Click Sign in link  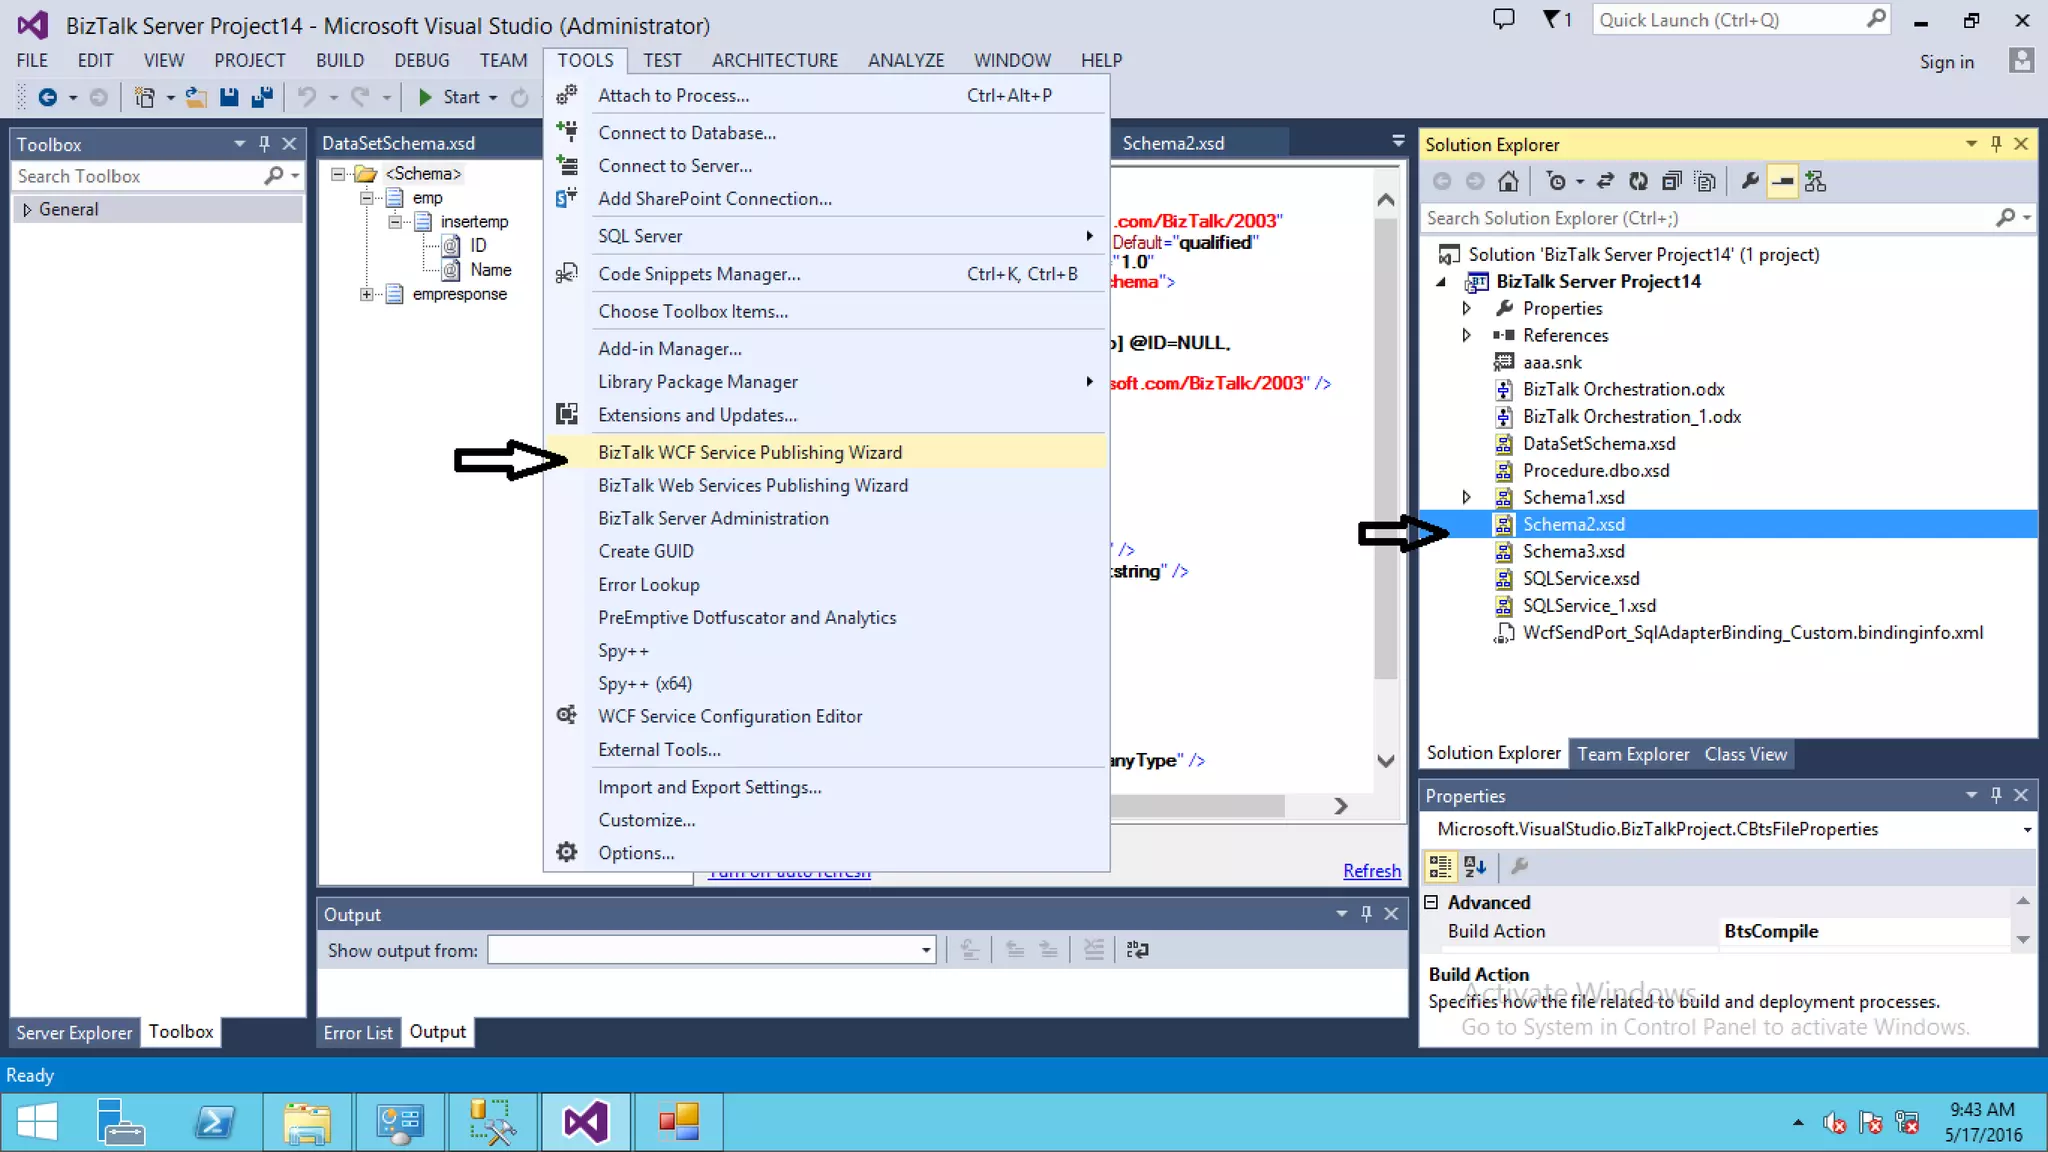coord(1946,62)
